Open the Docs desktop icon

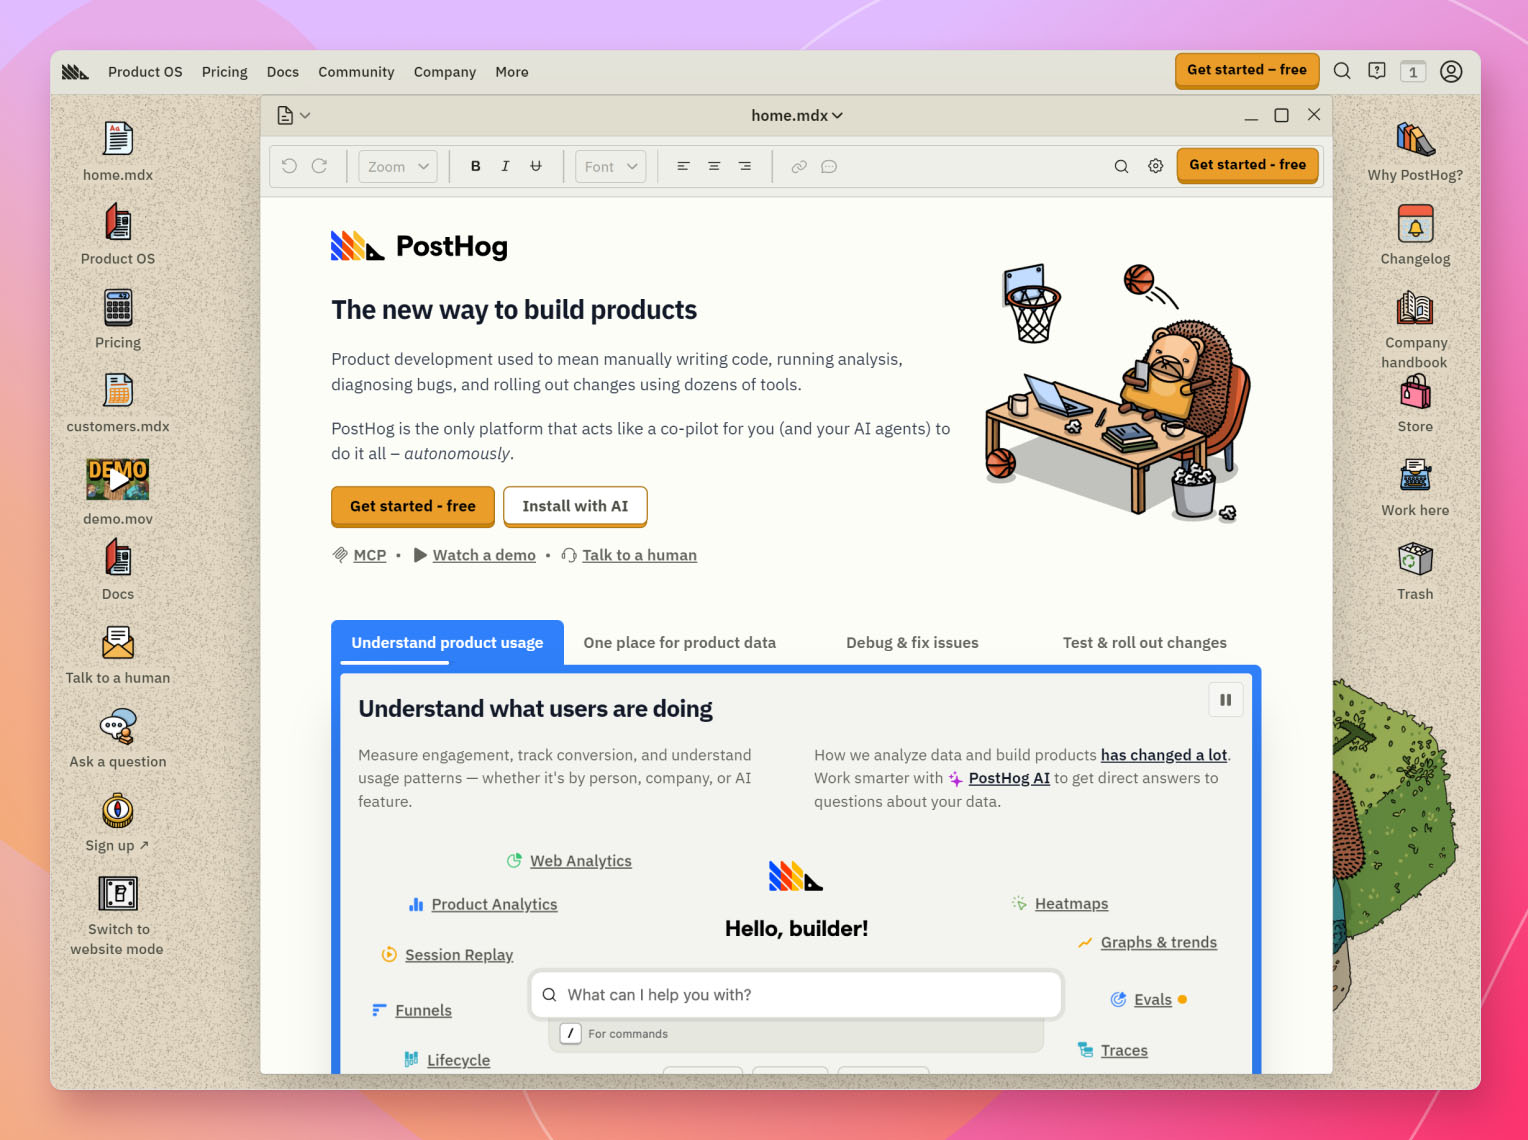[118, 558]
